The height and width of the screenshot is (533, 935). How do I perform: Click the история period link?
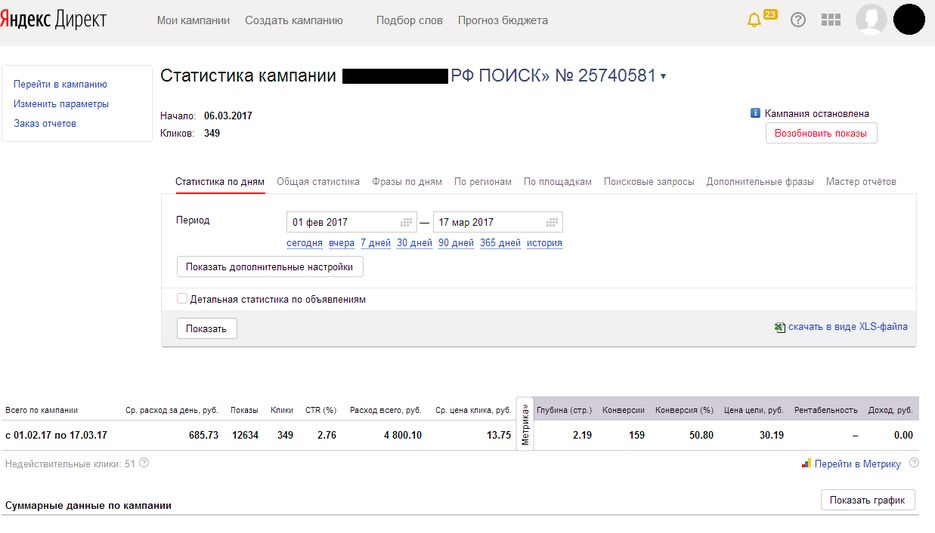coord(544,243)
